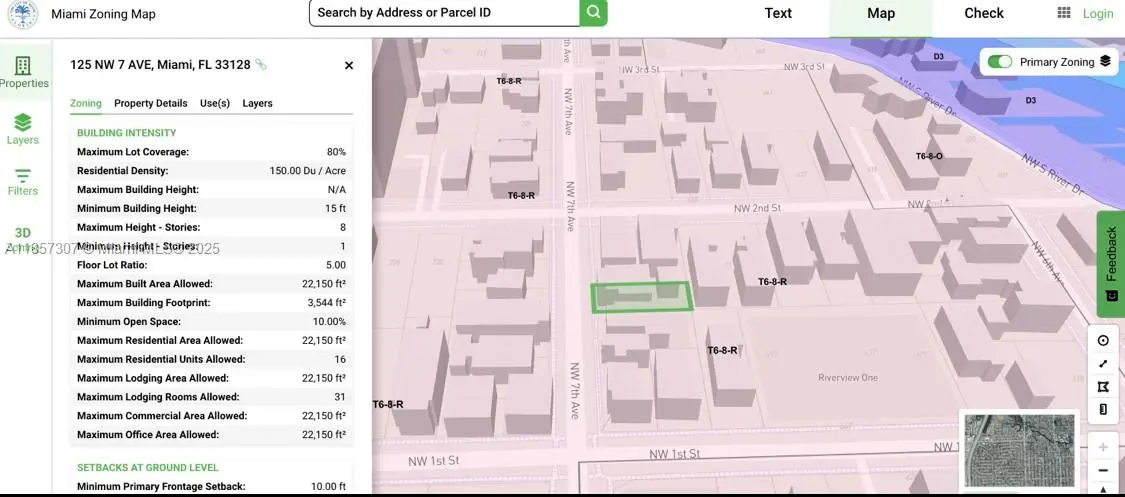1125x497 pixels.
Task: Close the property details panel
Action: pyautogui.click(x=349, y=66)
